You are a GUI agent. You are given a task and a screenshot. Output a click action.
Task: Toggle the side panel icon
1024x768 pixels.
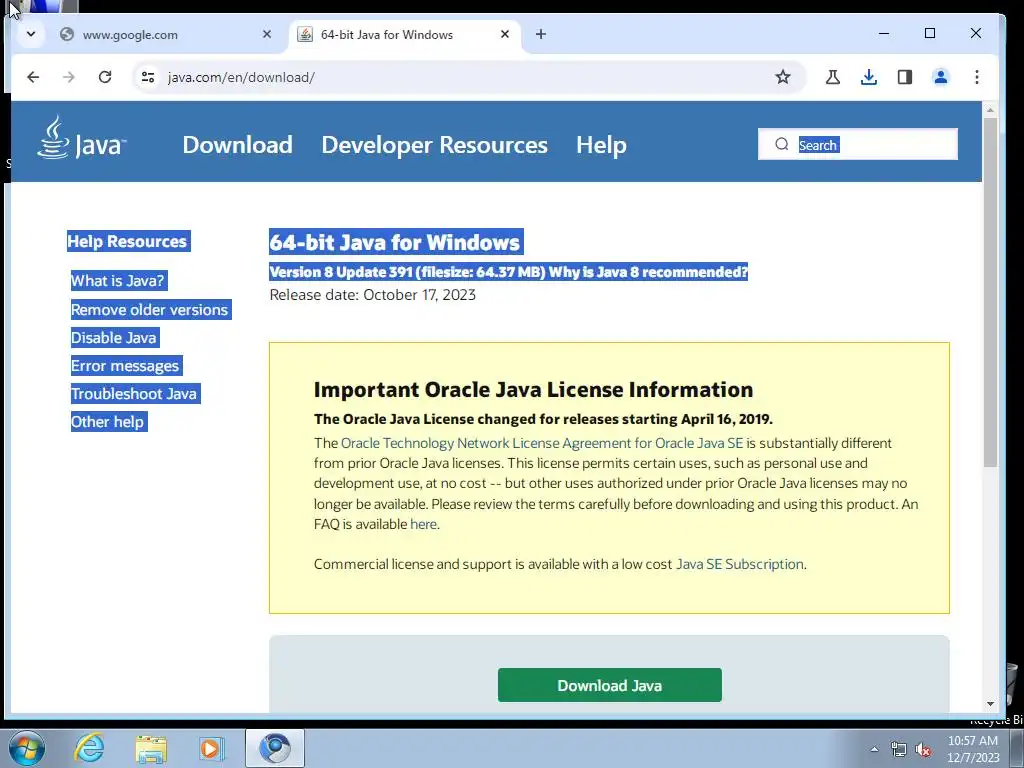click(904, 77)
